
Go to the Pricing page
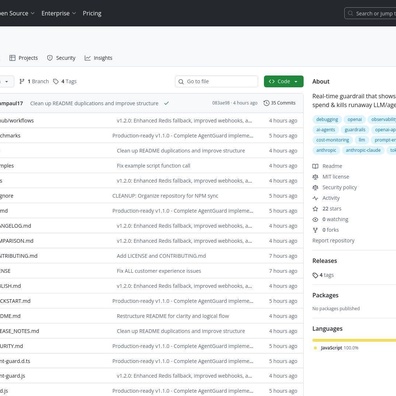point(92,13)
